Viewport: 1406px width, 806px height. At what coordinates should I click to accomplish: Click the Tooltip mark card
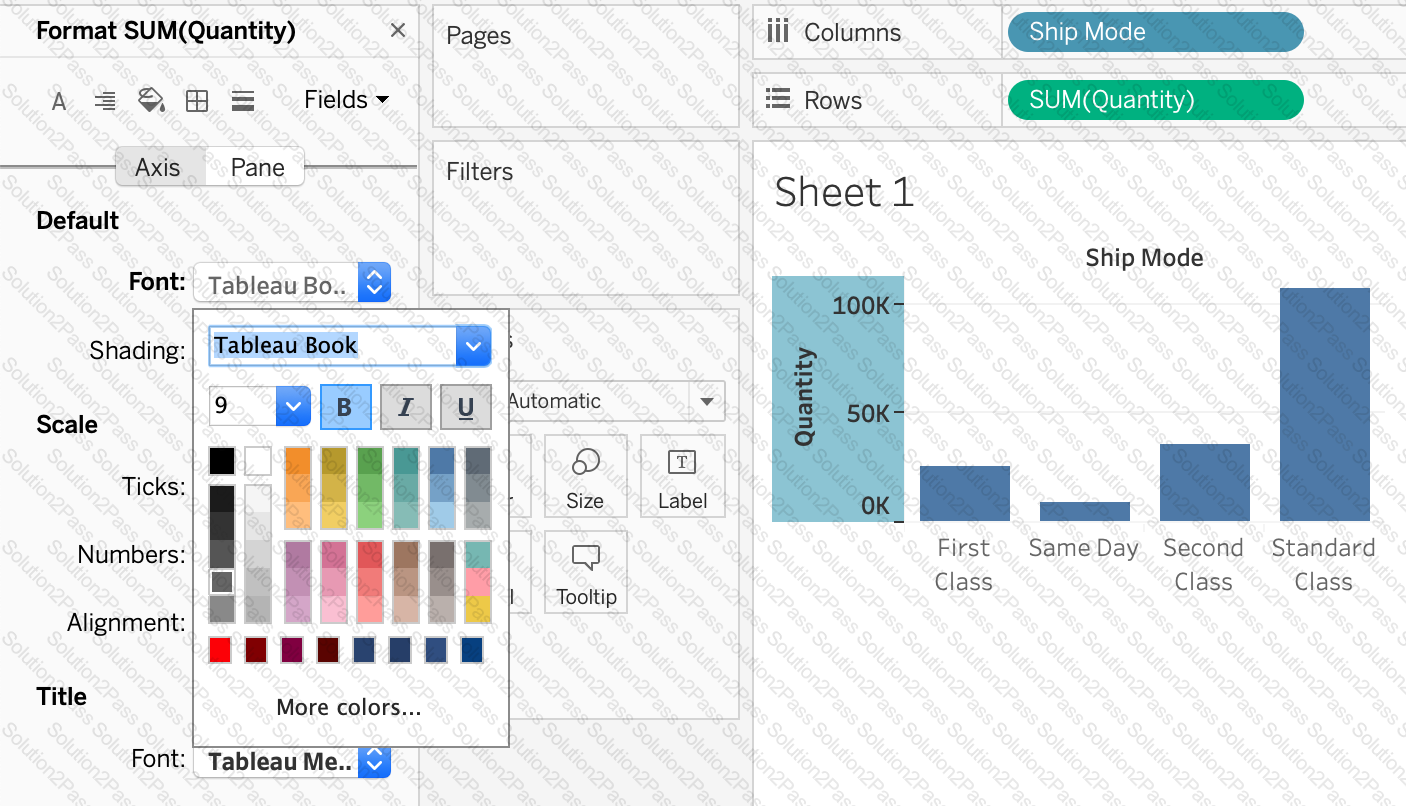tap(586, 572)
